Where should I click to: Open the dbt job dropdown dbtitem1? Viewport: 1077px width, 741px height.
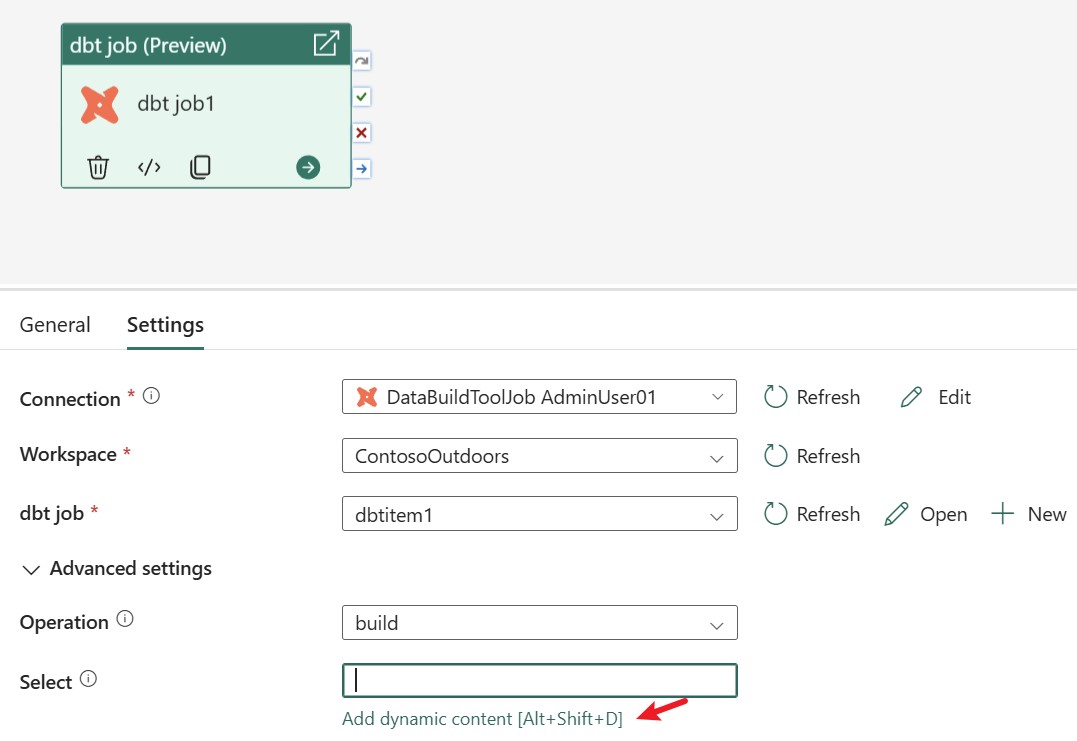point(539,514)
